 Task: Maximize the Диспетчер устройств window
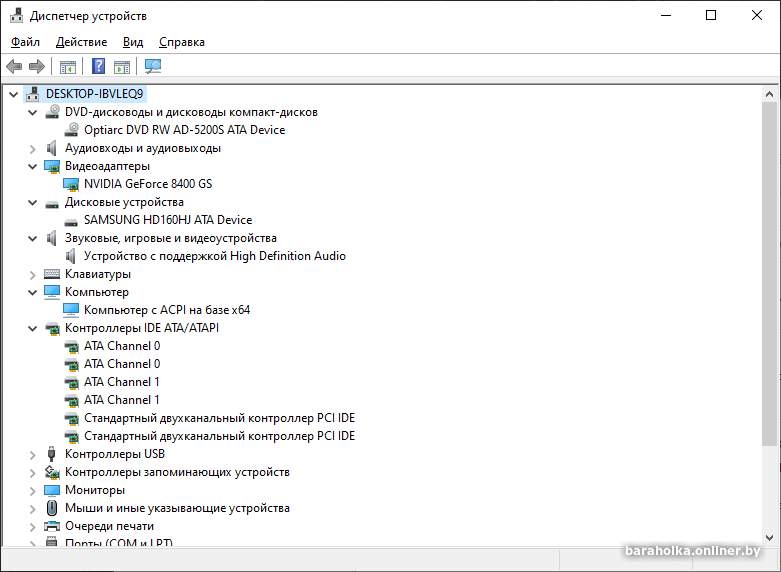711,15
